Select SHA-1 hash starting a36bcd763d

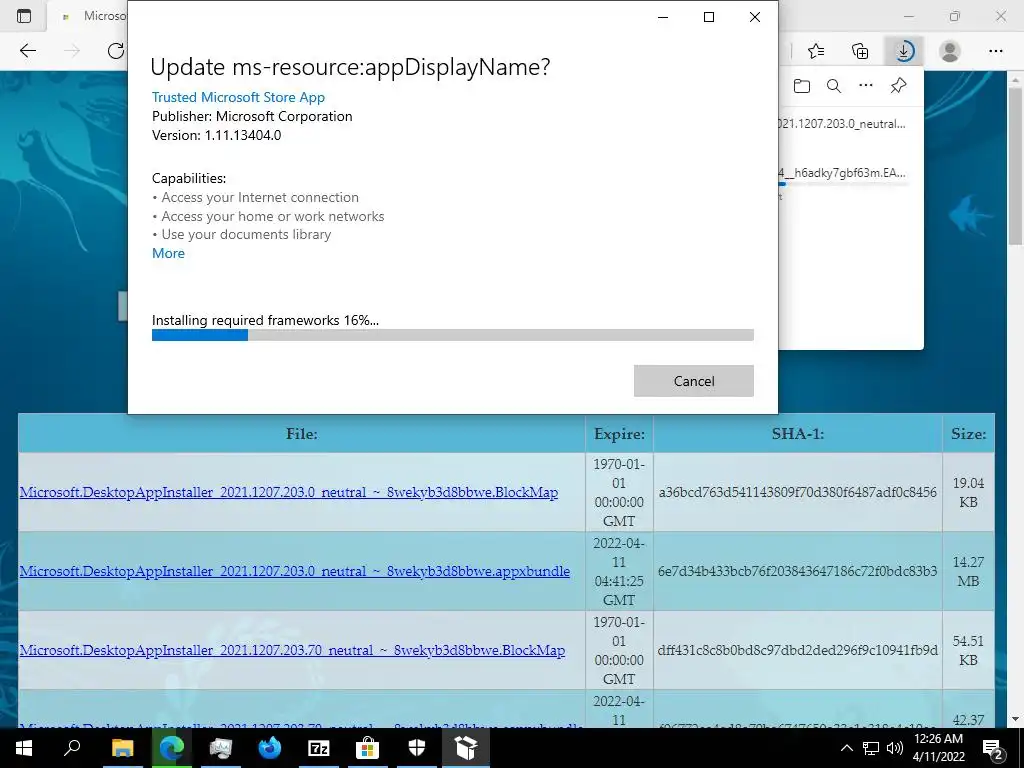point(797,492)
